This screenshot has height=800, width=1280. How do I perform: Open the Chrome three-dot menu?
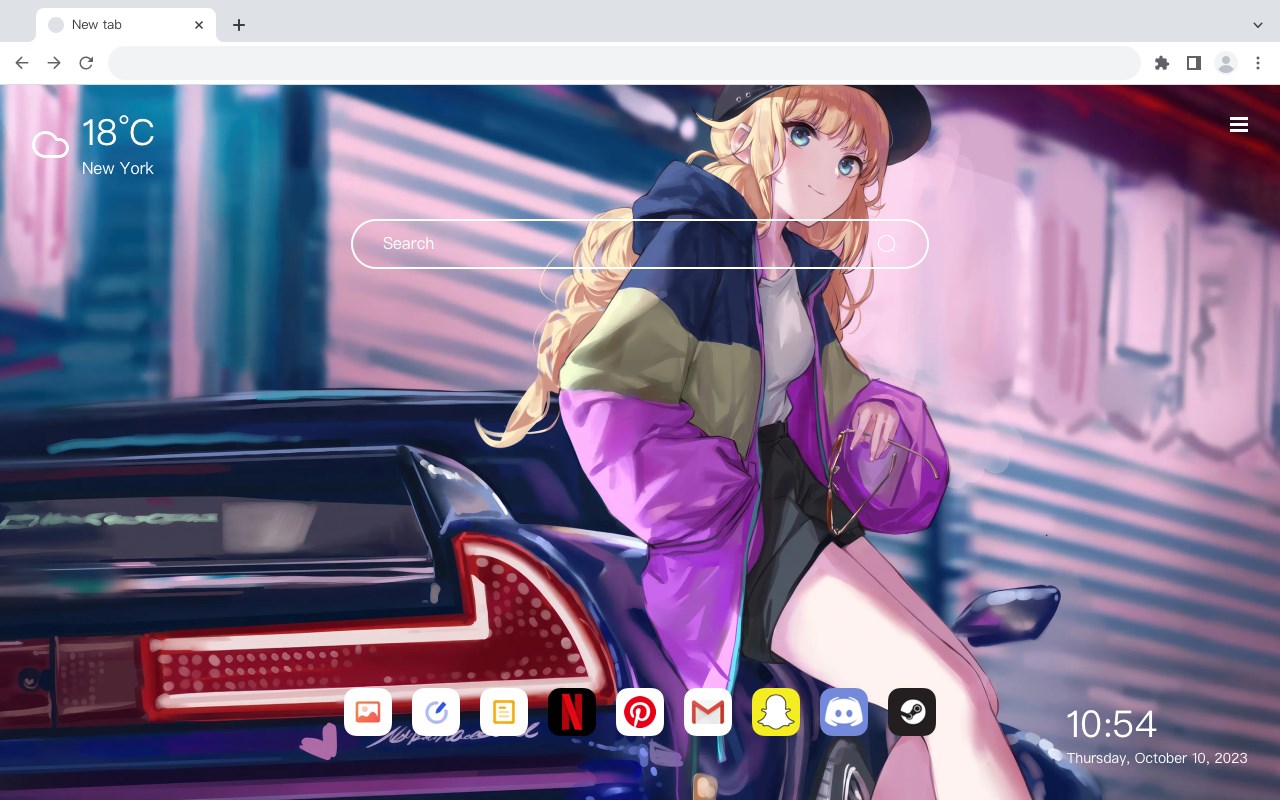(1258, 63)
